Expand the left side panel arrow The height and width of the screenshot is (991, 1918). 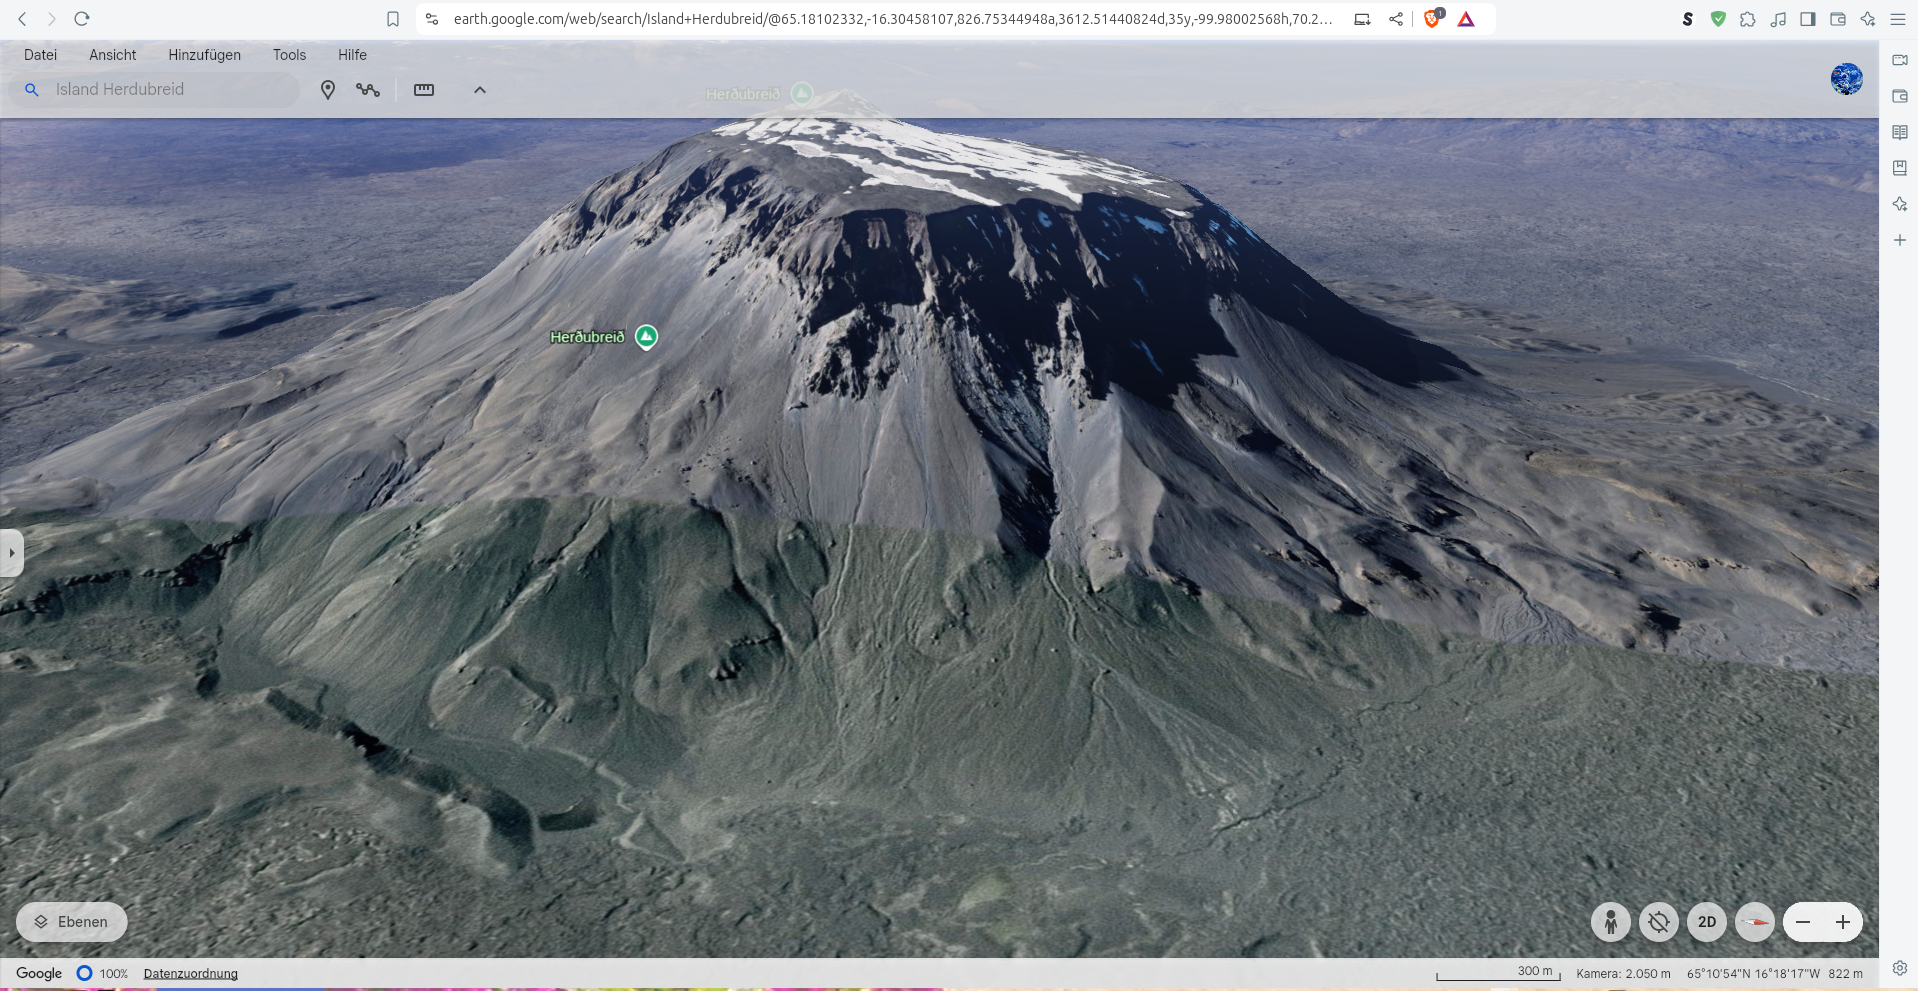[11, 553]
